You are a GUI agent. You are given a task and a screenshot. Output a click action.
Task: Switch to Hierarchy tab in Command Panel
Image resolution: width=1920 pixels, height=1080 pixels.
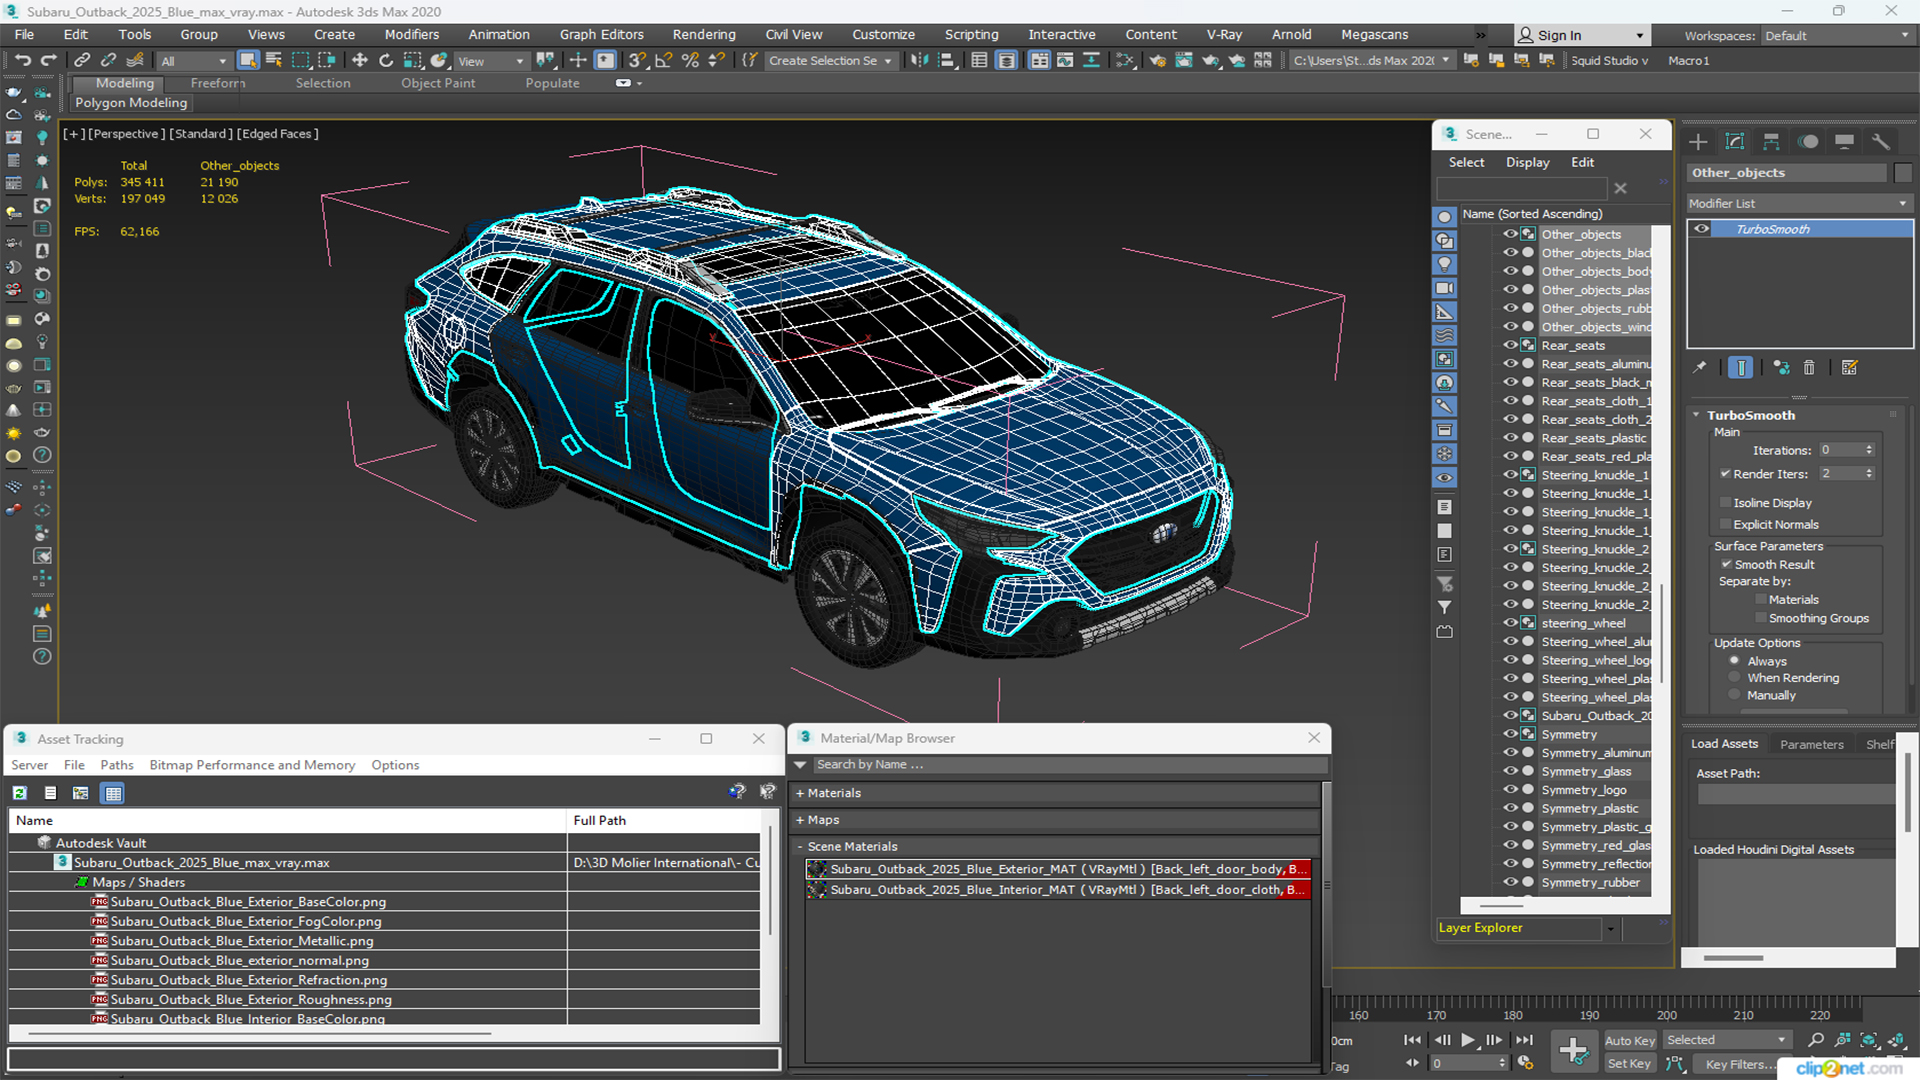pos(1771,141)
